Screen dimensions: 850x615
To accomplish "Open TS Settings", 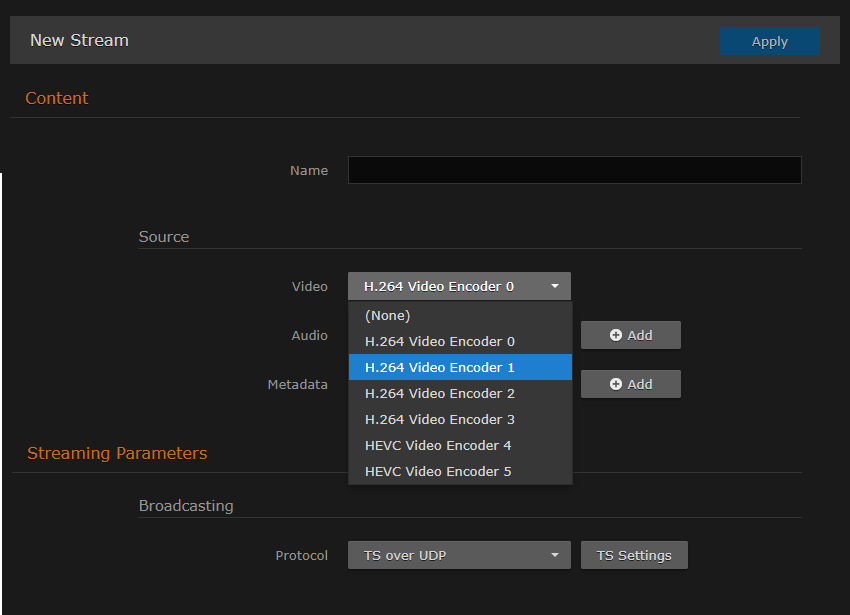I will [634, 555].
